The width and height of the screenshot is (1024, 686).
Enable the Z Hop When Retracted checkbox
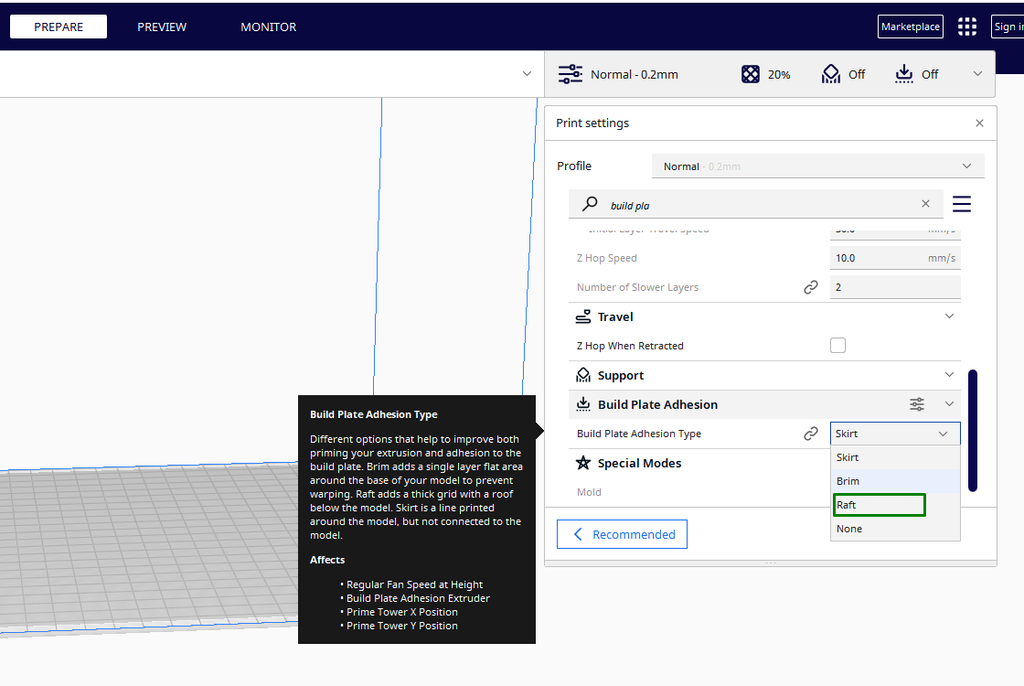838,346
